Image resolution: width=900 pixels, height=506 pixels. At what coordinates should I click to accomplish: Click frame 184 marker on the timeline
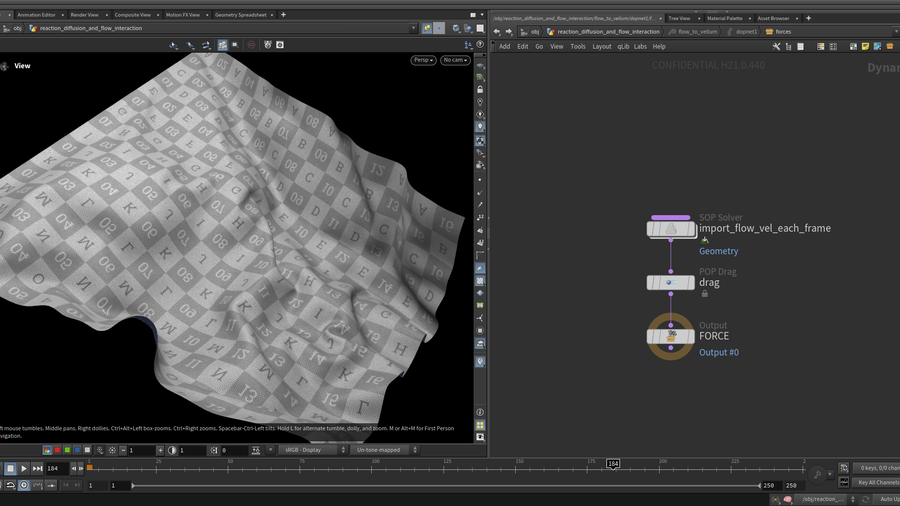click(613, 464)
